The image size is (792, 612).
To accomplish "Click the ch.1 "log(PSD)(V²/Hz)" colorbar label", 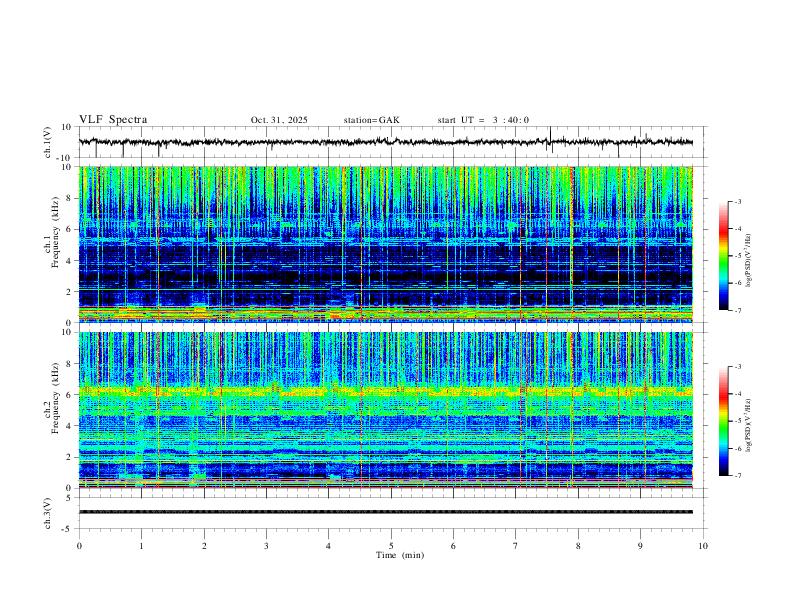I will click(749, 260).
